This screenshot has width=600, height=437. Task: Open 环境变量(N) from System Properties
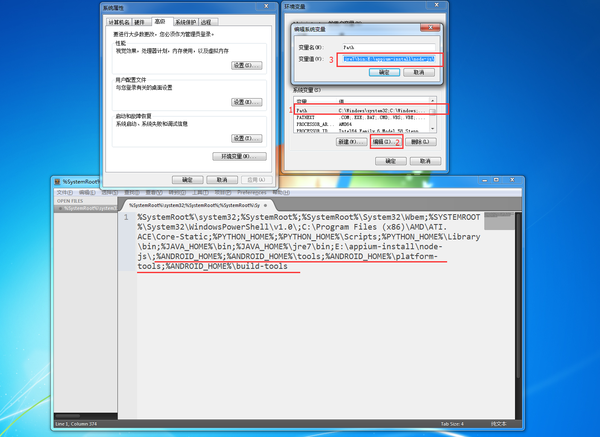click(x=240, y=156)
